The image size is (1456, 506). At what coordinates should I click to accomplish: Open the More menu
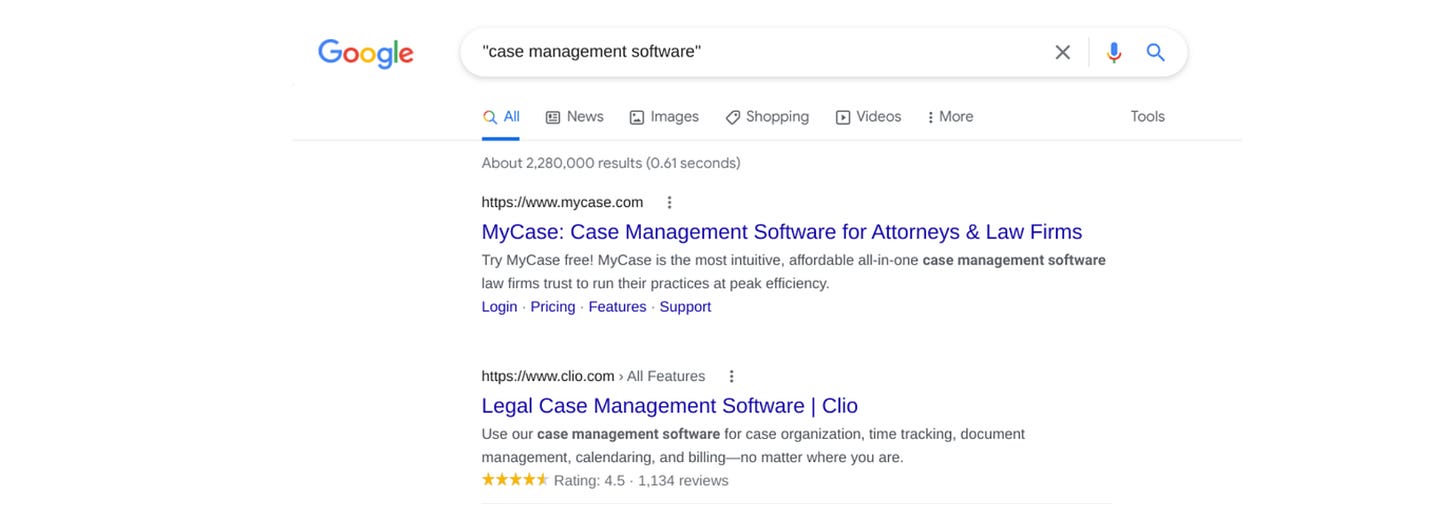point(950,117)
